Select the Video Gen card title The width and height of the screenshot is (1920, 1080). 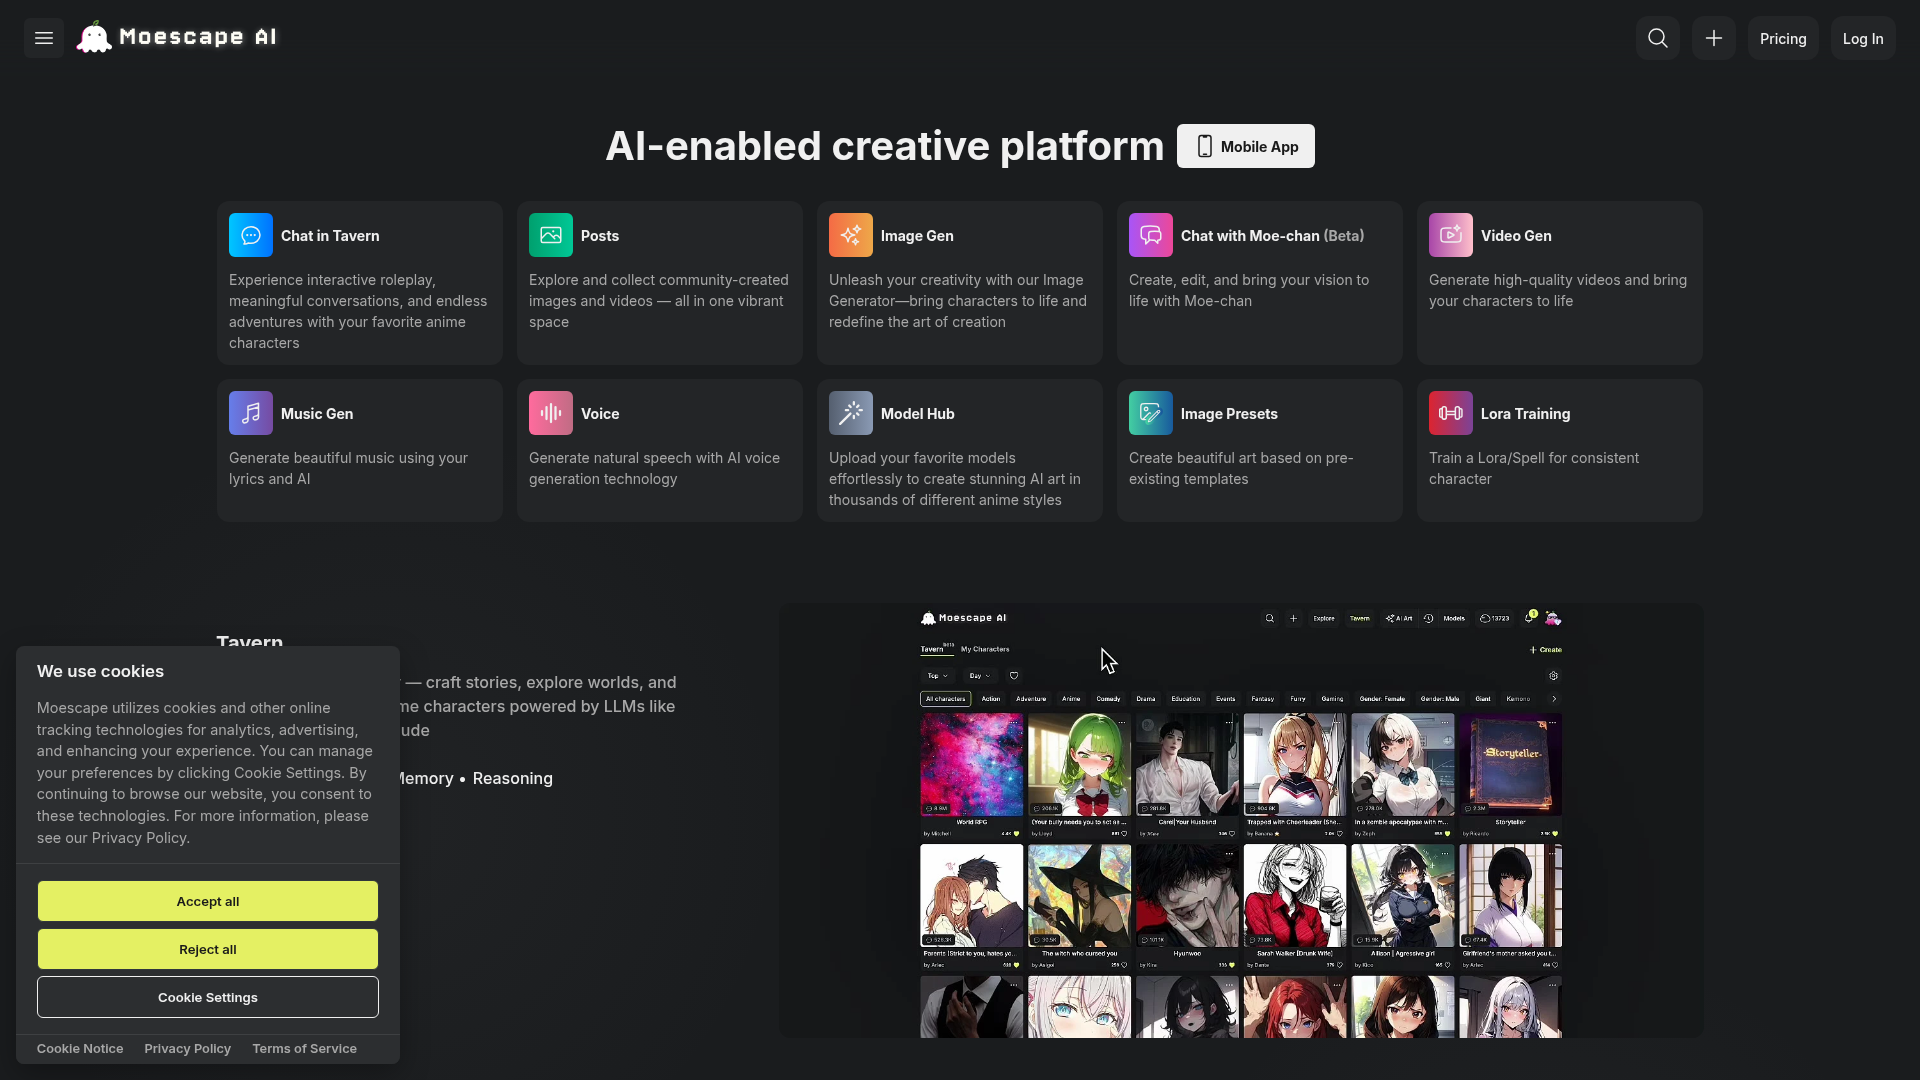(1516, 236)
